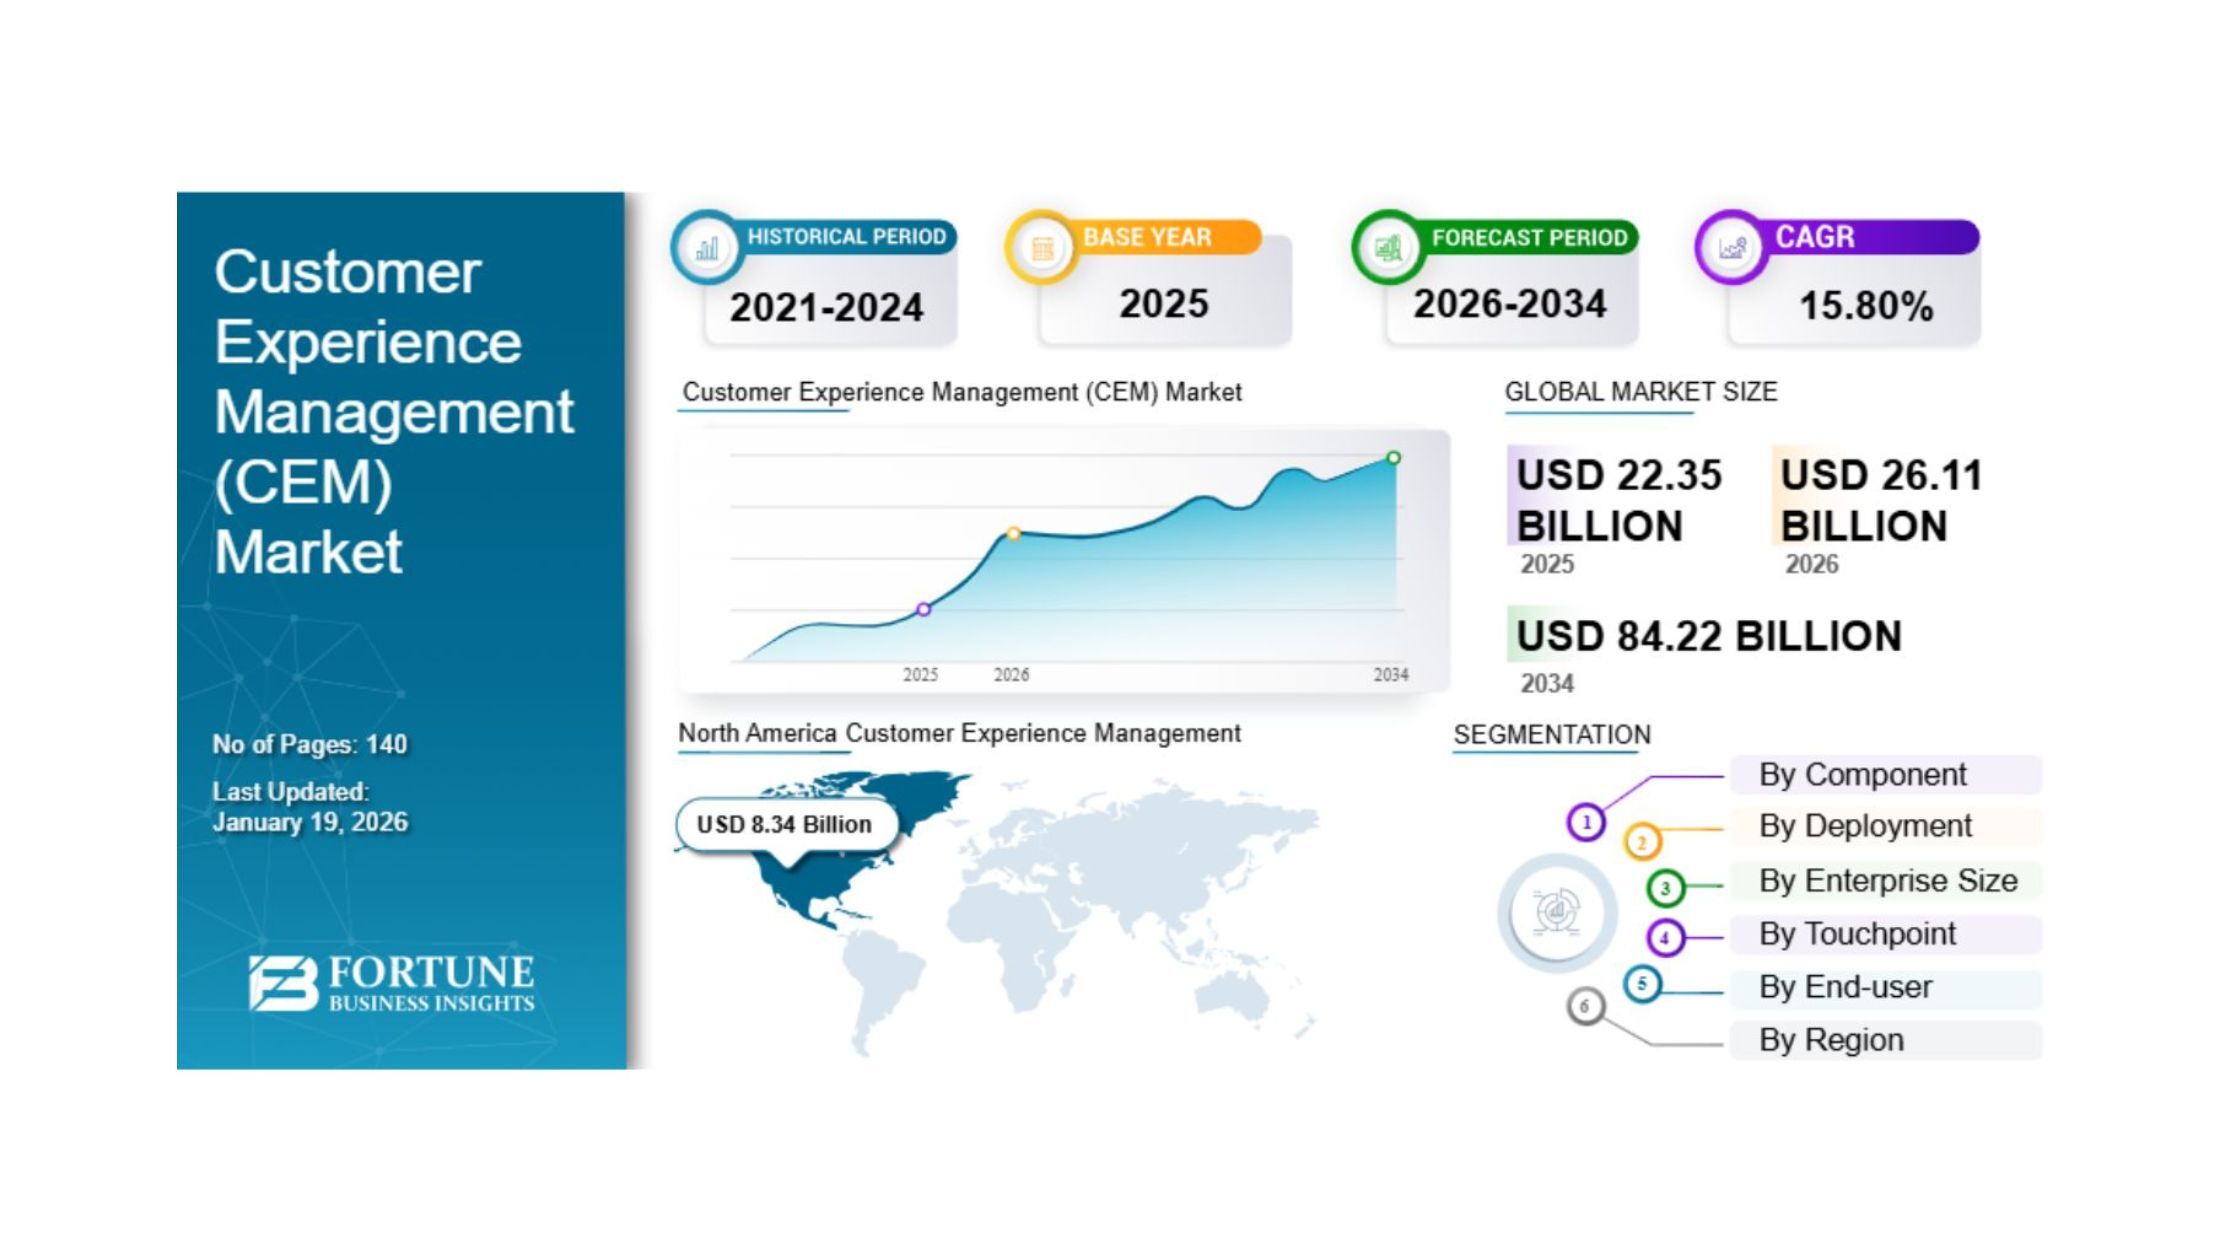The image size is (2240, 1260).
Task: Click the USD 8.34 Billion map callout
Action: 784,825
